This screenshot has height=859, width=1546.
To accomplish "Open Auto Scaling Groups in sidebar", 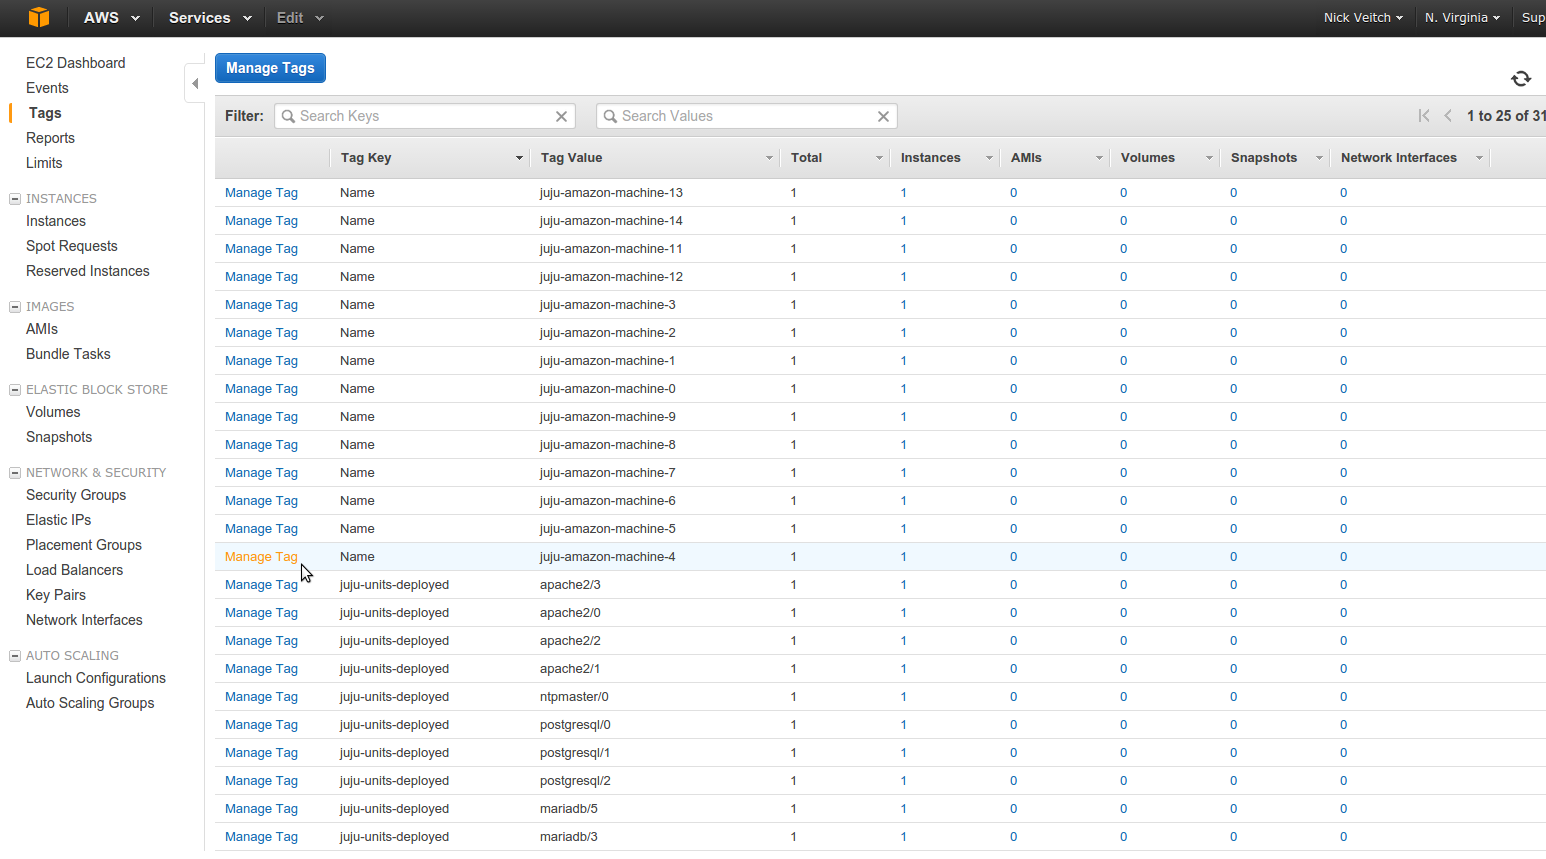I will click(x=90, y=703).
